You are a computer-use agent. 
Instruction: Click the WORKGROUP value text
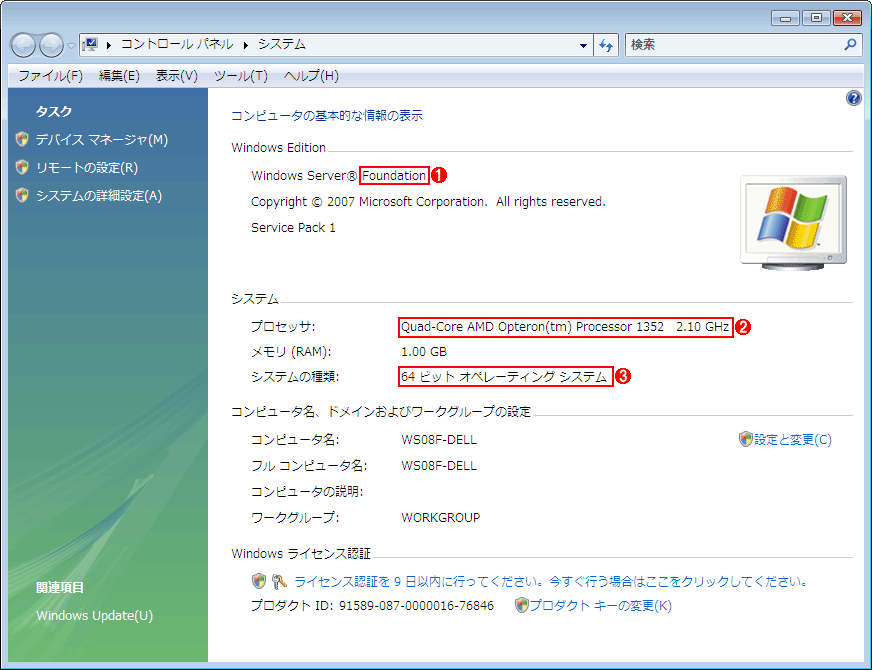440,518
